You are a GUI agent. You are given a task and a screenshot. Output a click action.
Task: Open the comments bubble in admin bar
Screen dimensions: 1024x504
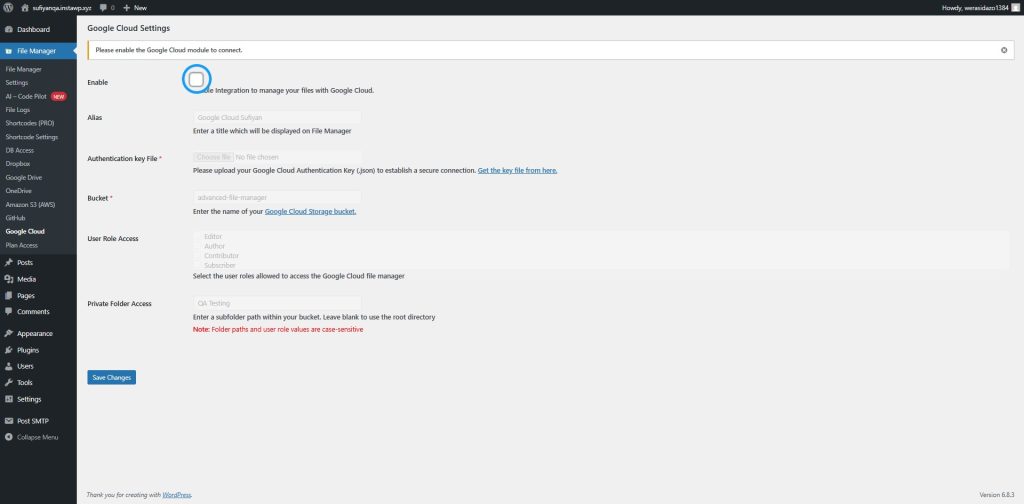point(103,7)
